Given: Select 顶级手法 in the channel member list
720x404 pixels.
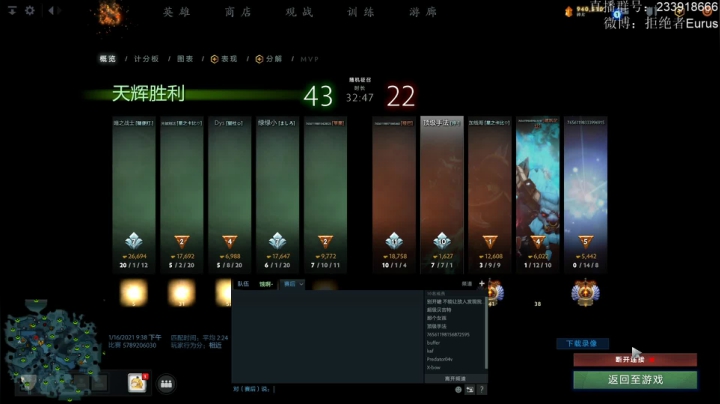Looking at the screenshot, I should tap(437, 326).
